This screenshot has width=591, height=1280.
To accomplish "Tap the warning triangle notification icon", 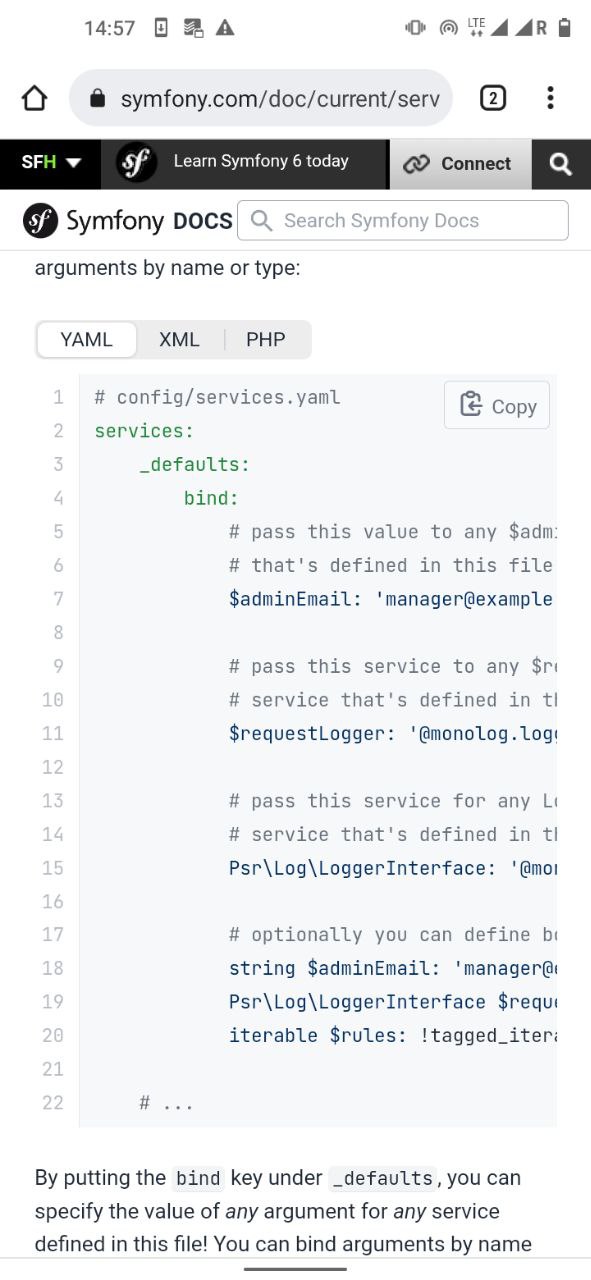I will [224, 28].
